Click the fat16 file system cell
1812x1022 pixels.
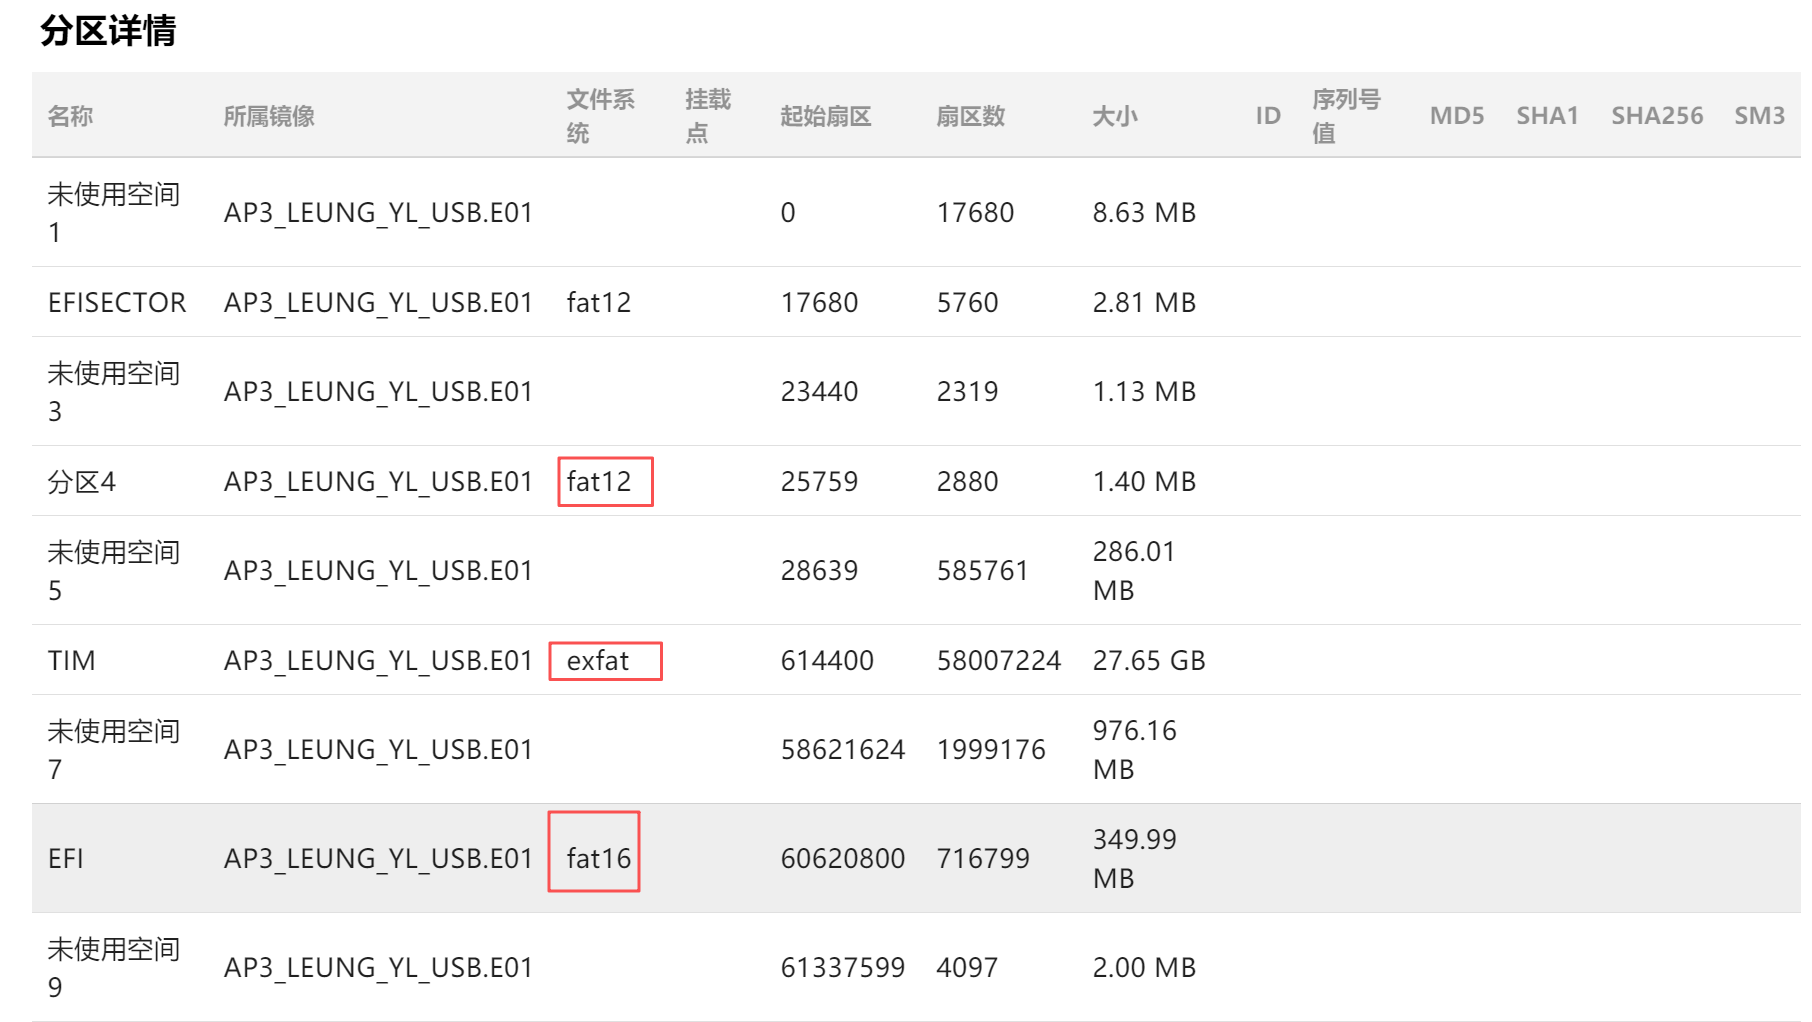point(598,858)
